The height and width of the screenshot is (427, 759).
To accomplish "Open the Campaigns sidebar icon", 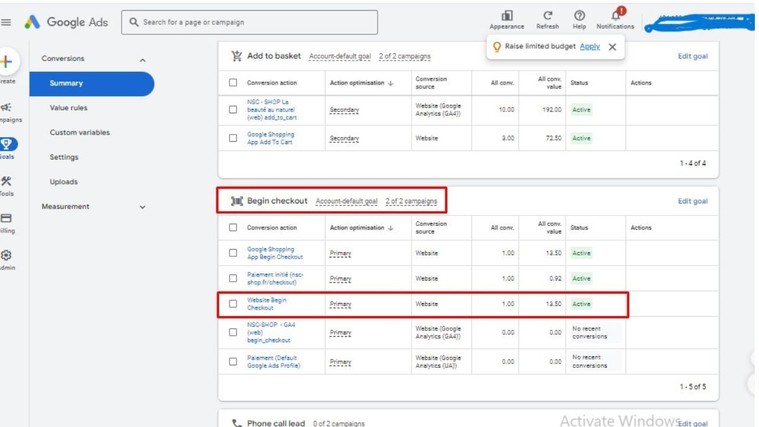I will 6,107.
